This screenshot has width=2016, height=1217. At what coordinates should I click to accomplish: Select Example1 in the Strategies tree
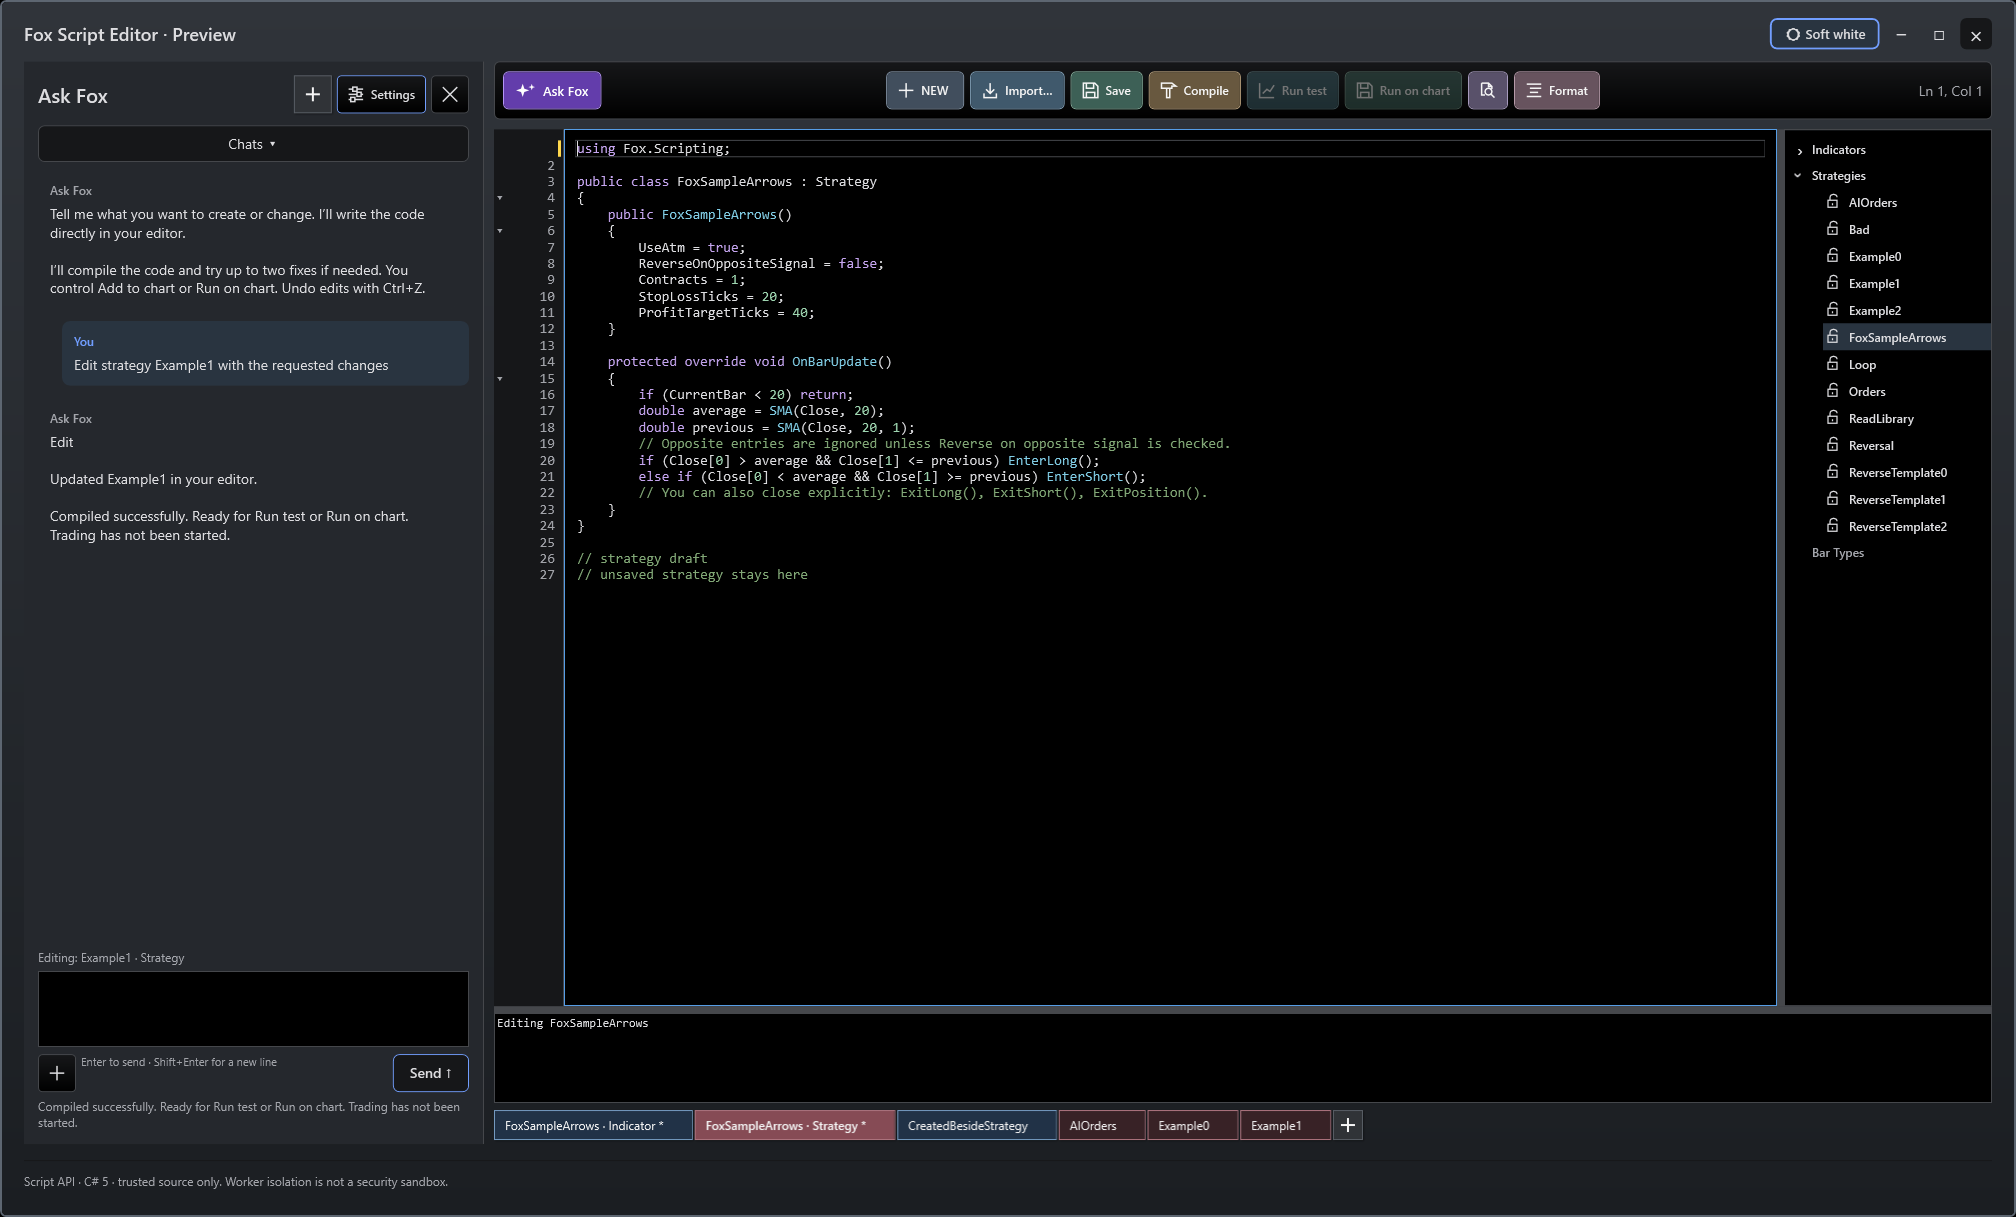(x=1874, y=284)
